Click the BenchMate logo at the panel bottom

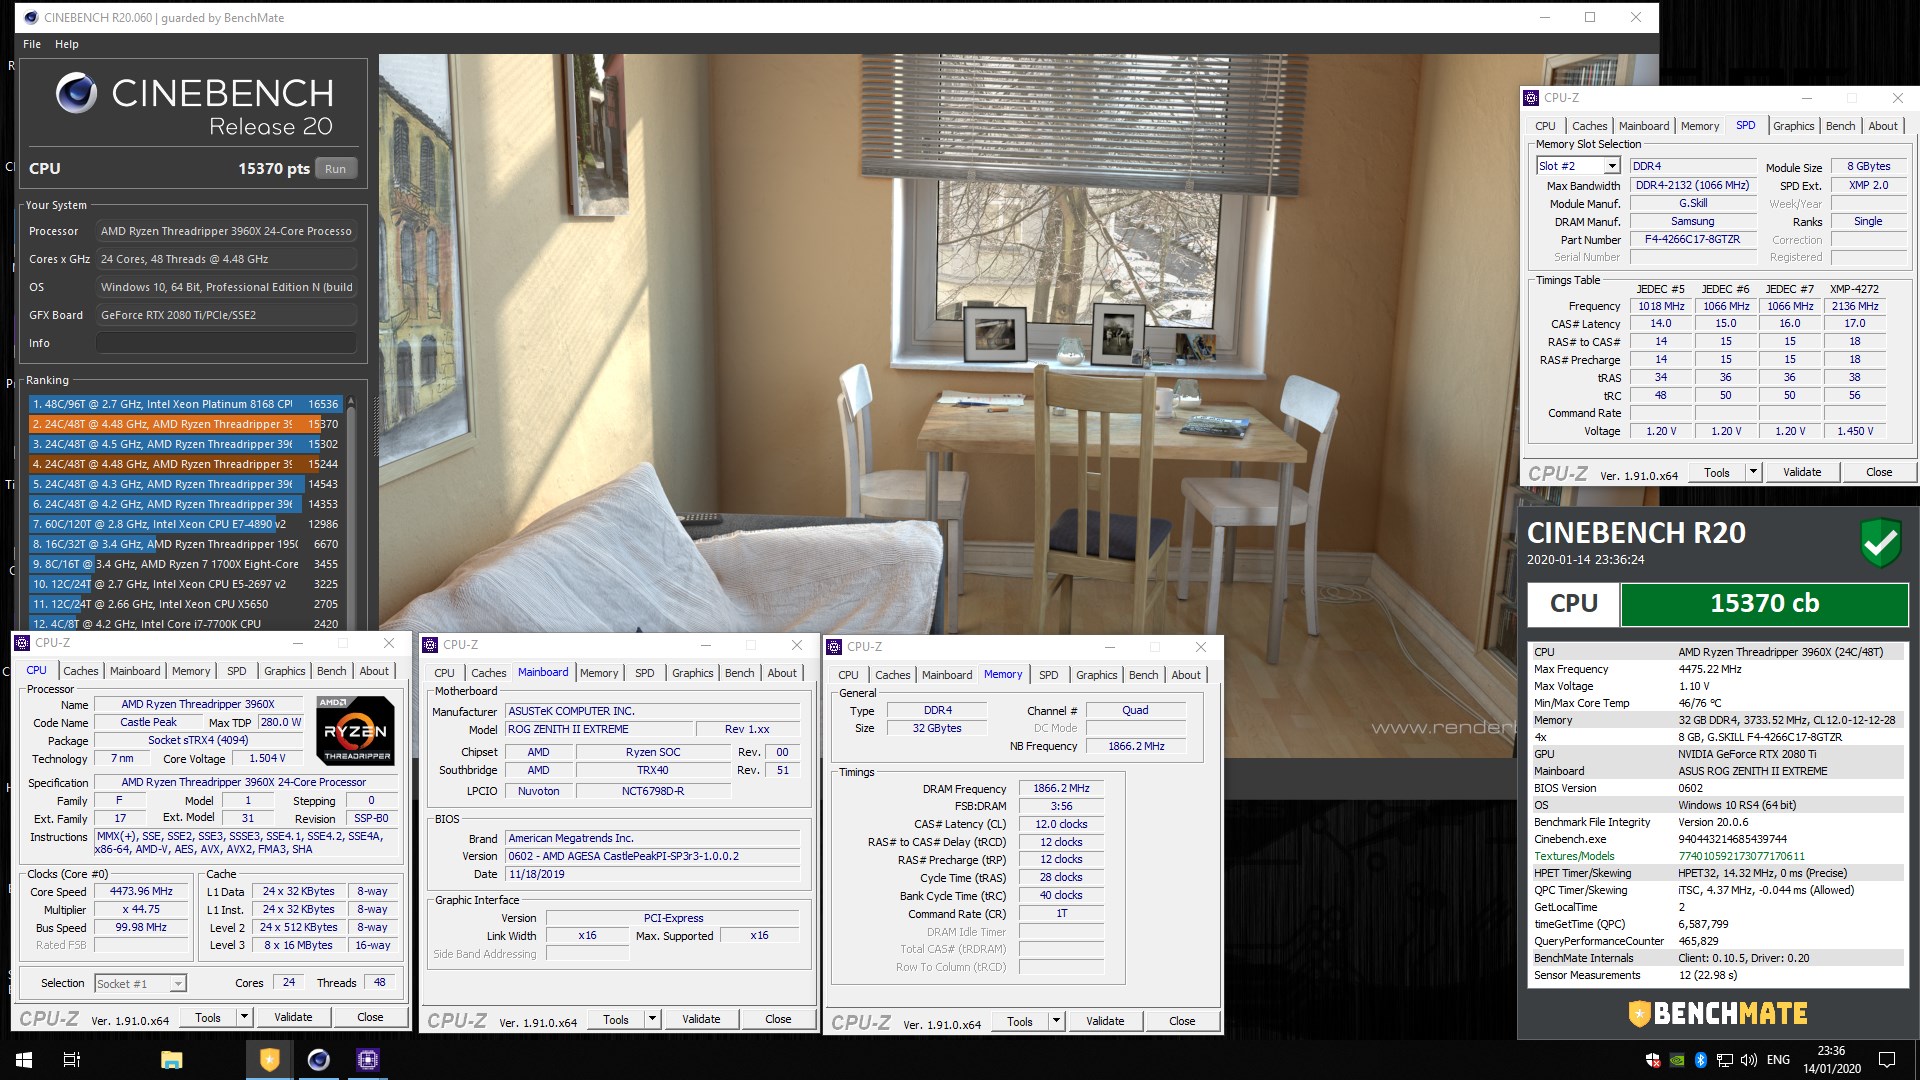[x=1717, y=1013]
